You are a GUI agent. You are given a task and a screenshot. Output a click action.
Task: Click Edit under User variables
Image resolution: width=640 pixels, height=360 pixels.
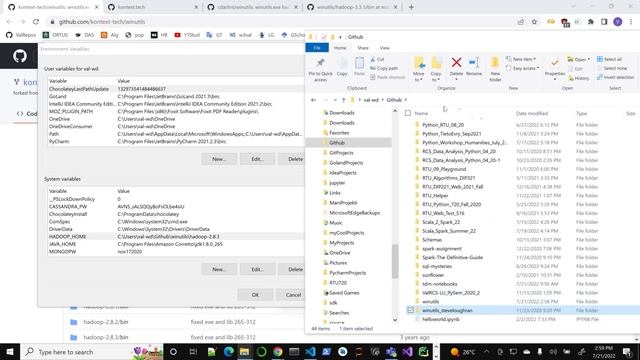257,159
